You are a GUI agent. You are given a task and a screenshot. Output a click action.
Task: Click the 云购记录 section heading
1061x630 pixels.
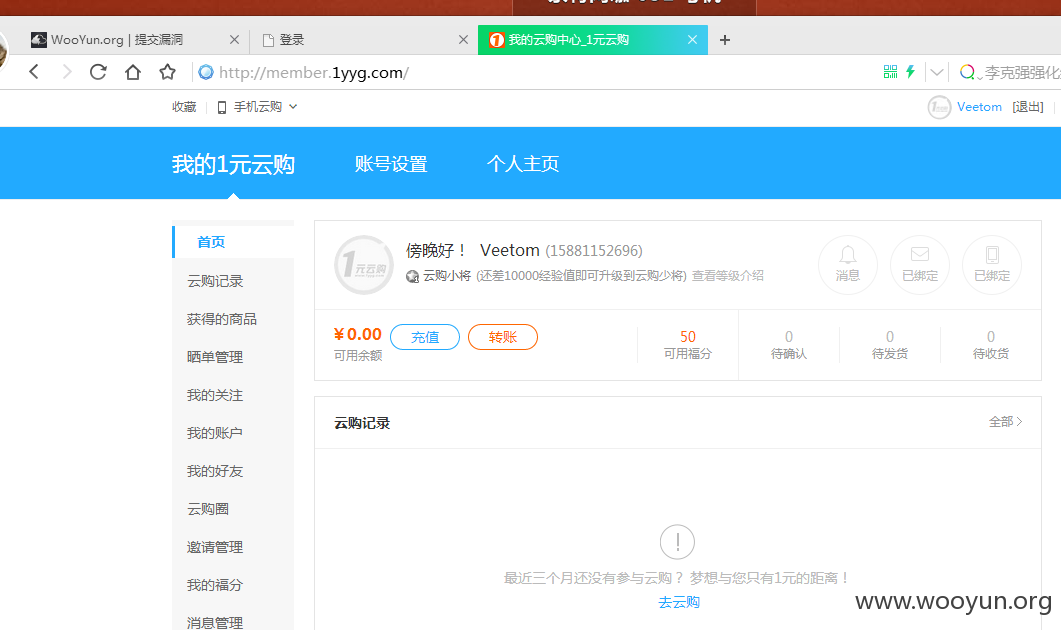pos(362,424)
